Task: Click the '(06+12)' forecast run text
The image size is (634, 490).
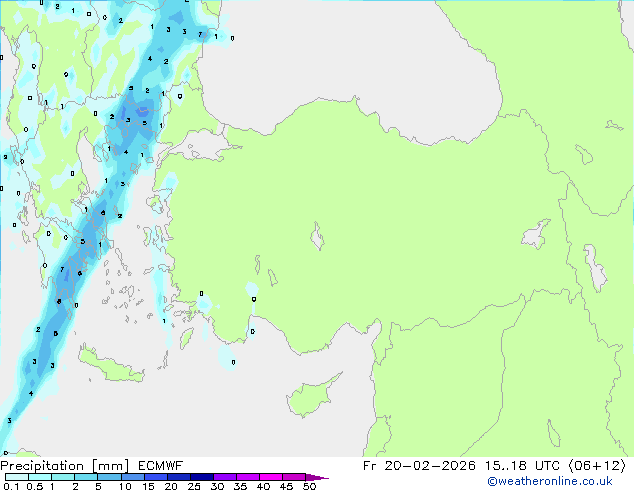Action: tap(597, 466)
